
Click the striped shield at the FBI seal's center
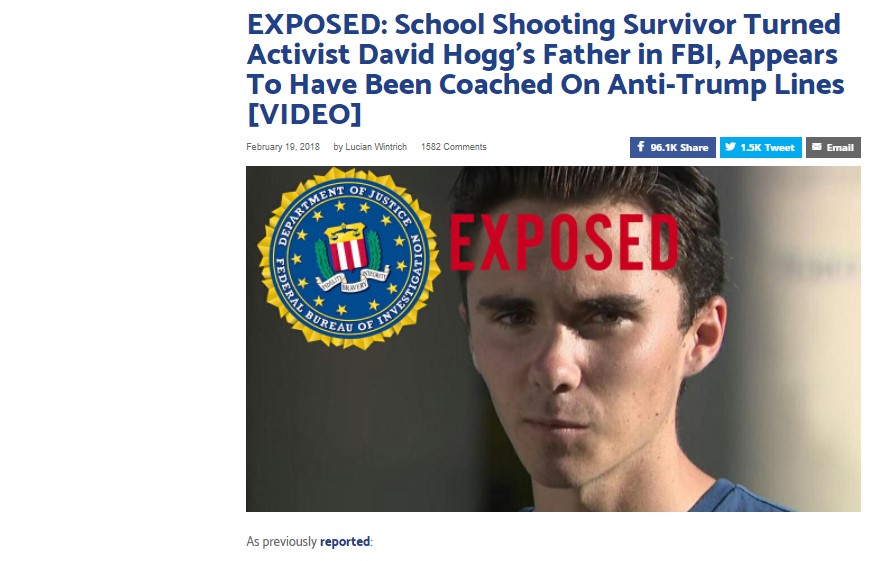[x=347, y=246]
